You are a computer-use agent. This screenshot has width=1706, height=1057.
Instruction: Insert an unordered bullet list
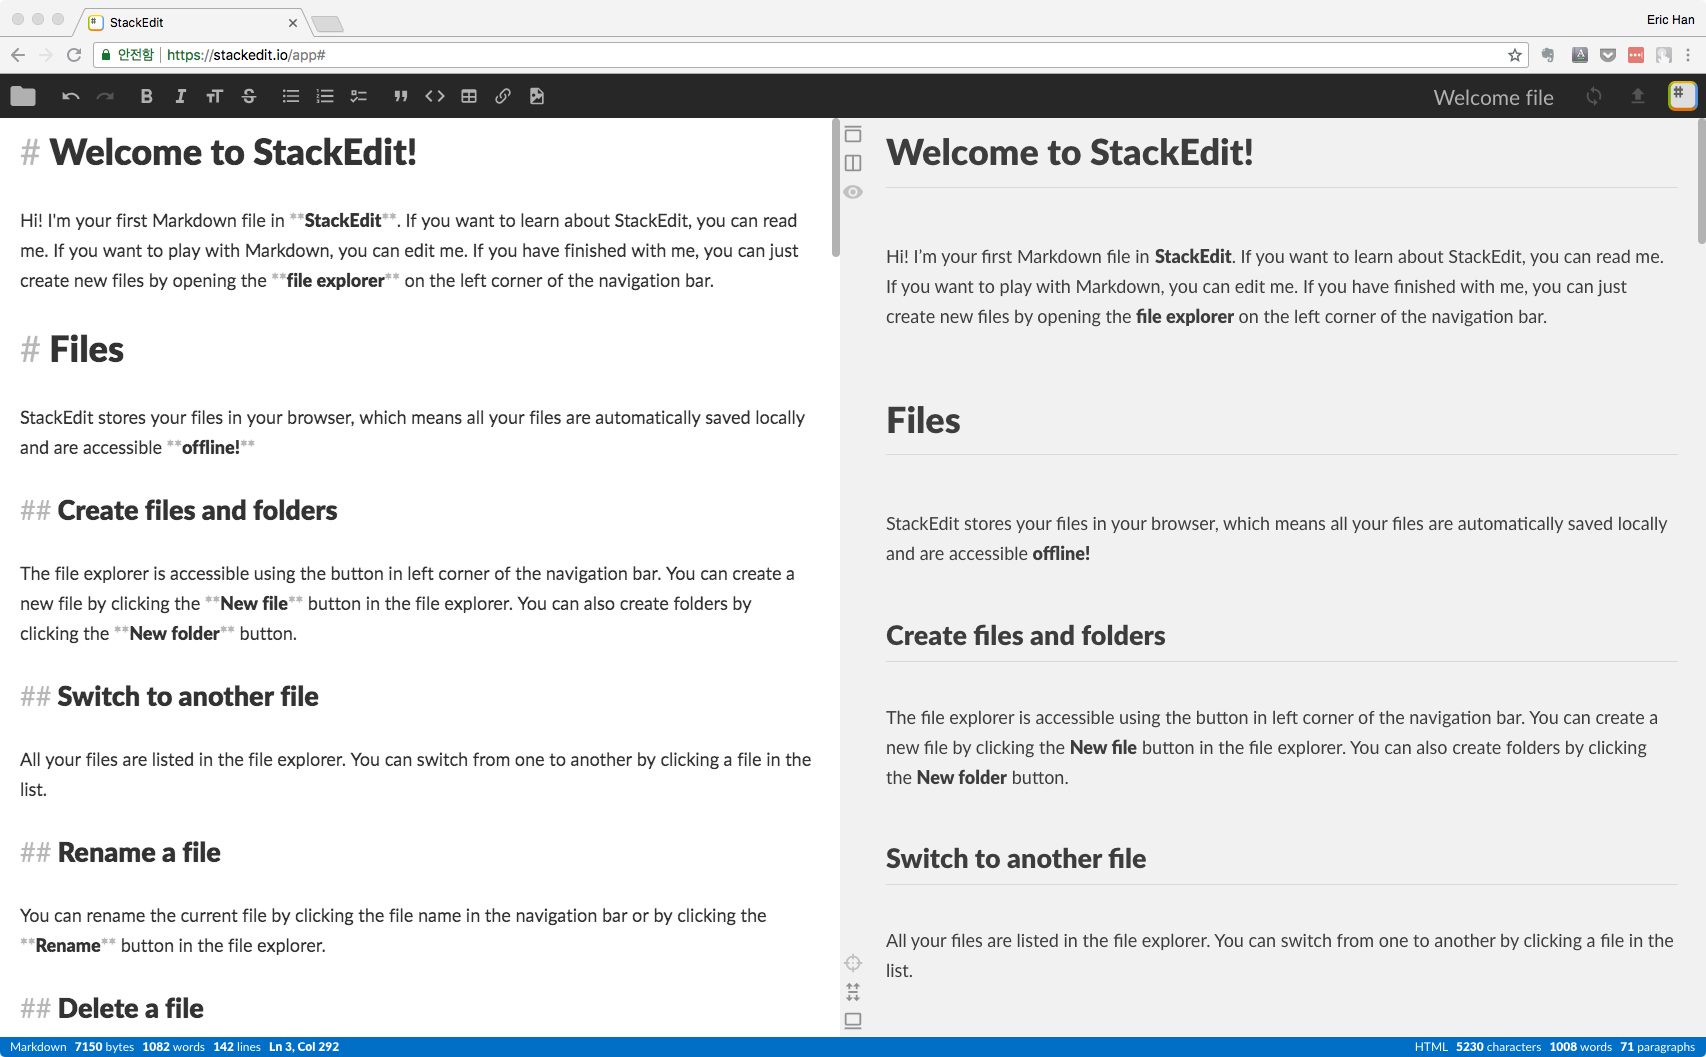point(291,96)
